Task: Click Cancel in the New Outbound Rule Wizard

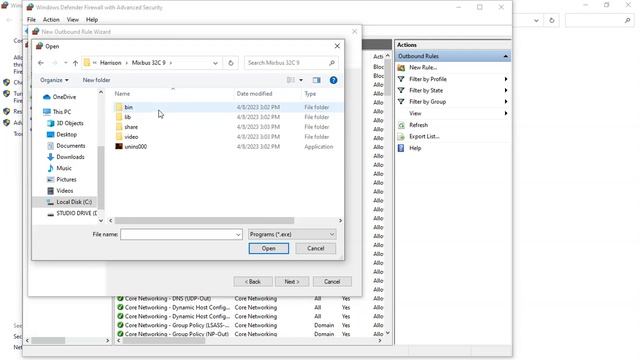Action: 332,282
